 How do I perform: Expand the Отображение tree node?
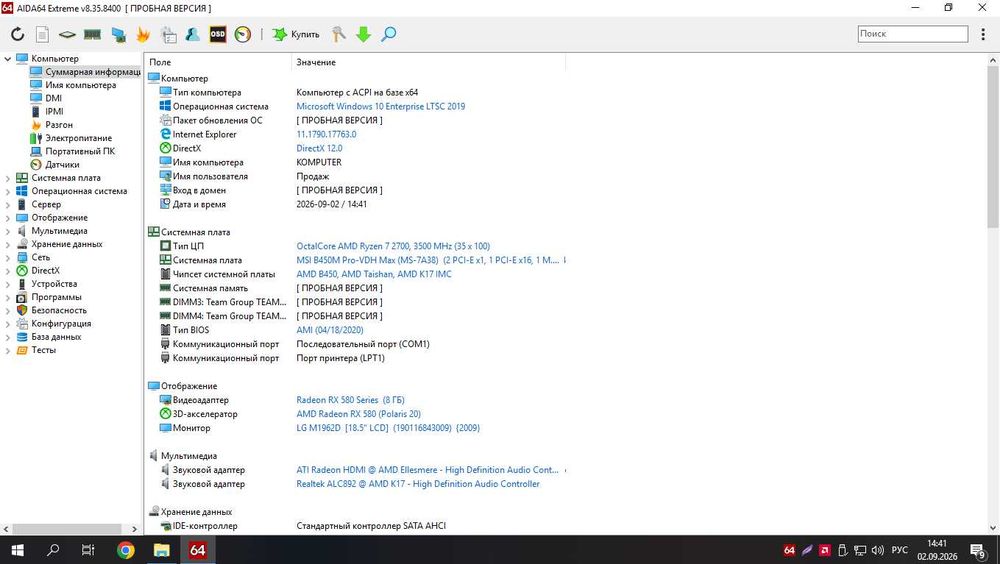pos(8,218)
